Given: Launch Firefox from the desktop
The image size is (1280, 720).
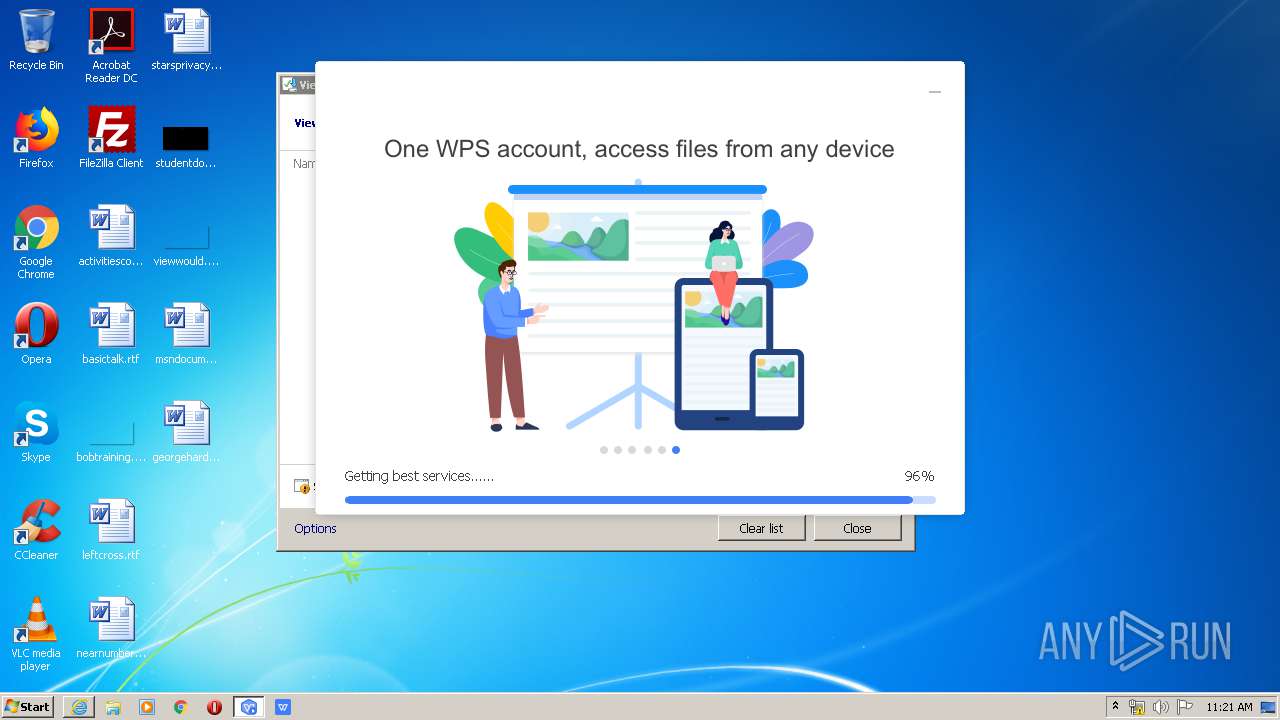Looking at the screenshot, I should tap(36, 138).
